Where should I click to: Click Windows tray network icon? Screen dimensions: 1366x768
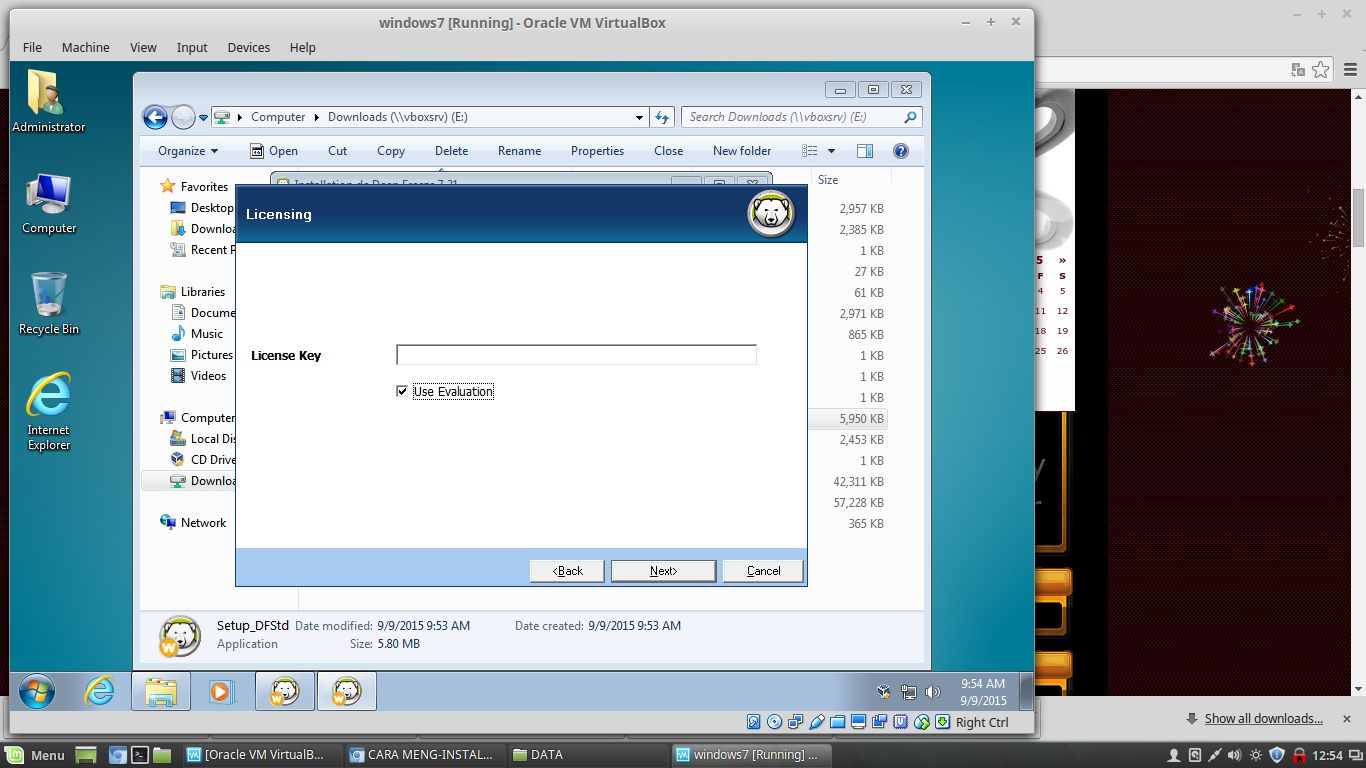[x=909, y=692]
